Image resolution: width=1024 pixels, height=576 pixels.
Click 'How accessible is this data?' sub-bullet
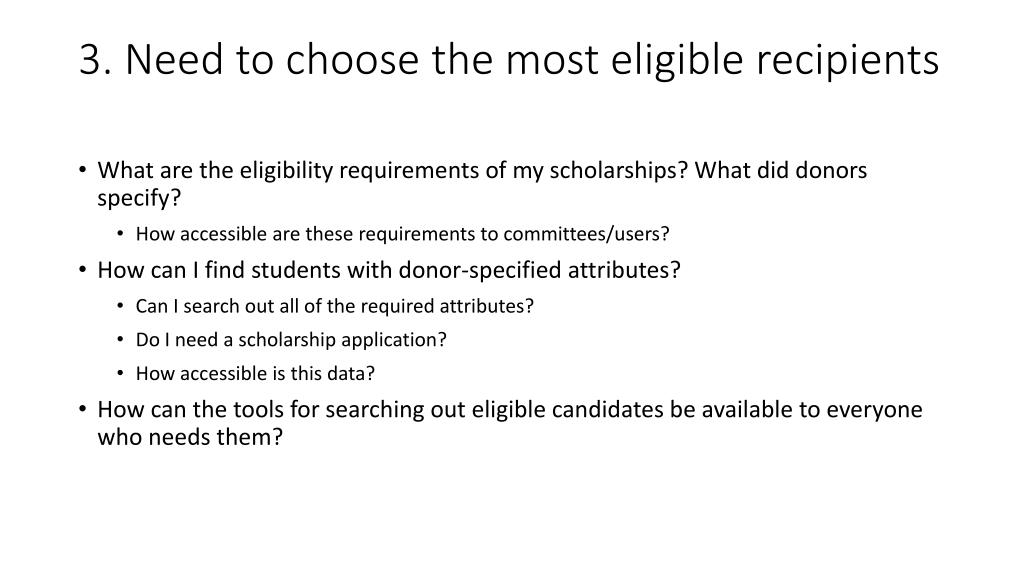[255, 374]
